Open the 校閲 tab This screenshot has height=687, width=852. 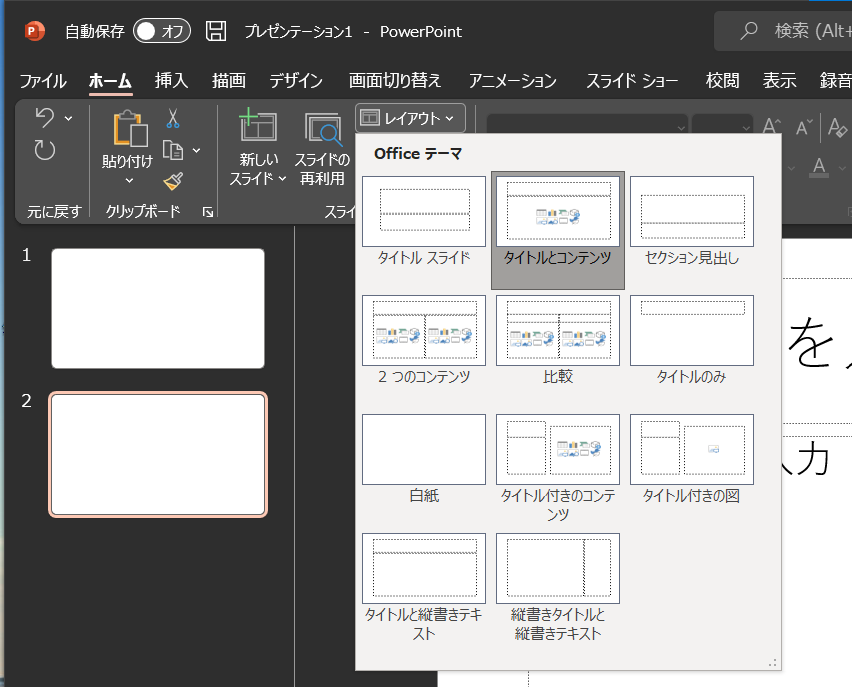[x=723, y=80]
